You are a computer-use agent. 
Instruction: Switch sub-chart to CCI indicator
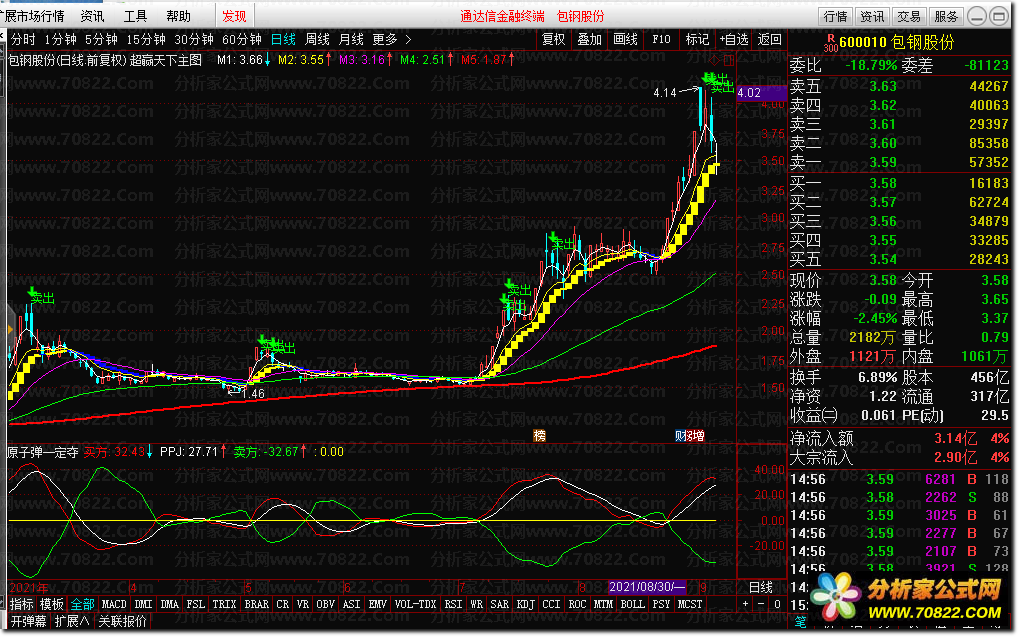(x=551, y=604)
